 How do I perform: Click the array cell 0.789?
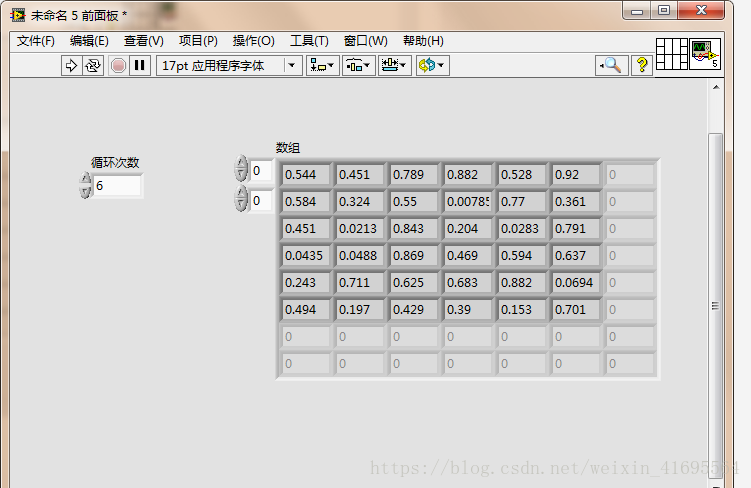(x=414, y=175)
